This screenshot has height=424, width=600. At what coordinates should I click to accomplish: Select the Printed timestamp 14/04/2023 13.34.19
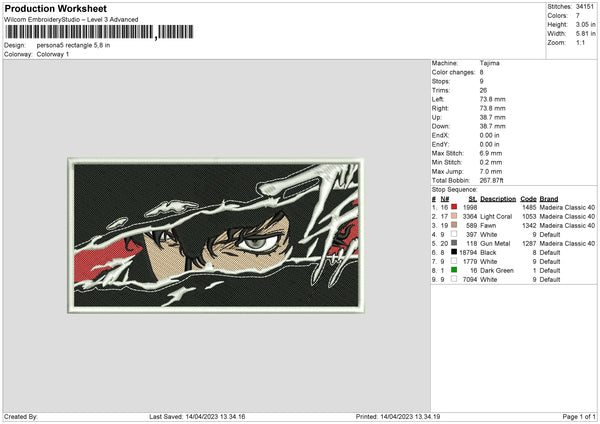pos(410,416)
